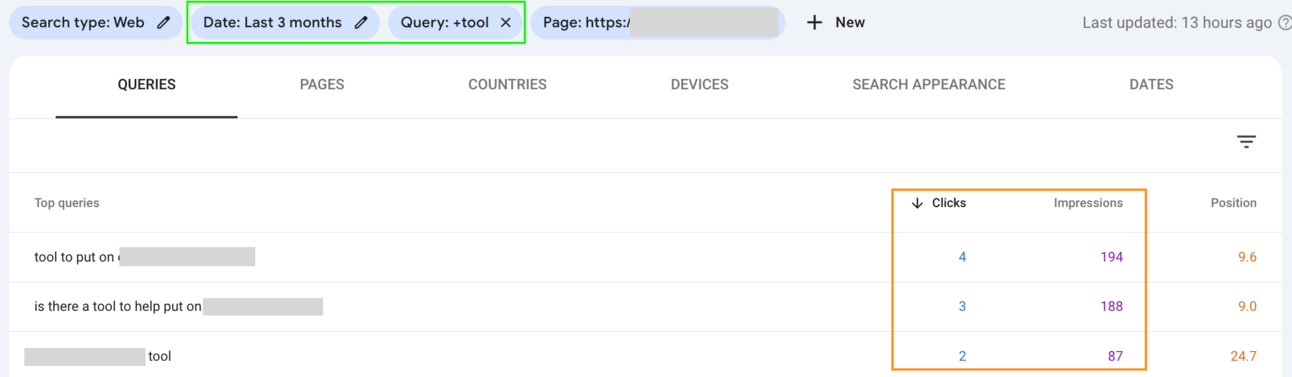Sort the table by Impressions column
Image resolution: width=1292 pixels, height=377 pixels.
[1088, 203]
